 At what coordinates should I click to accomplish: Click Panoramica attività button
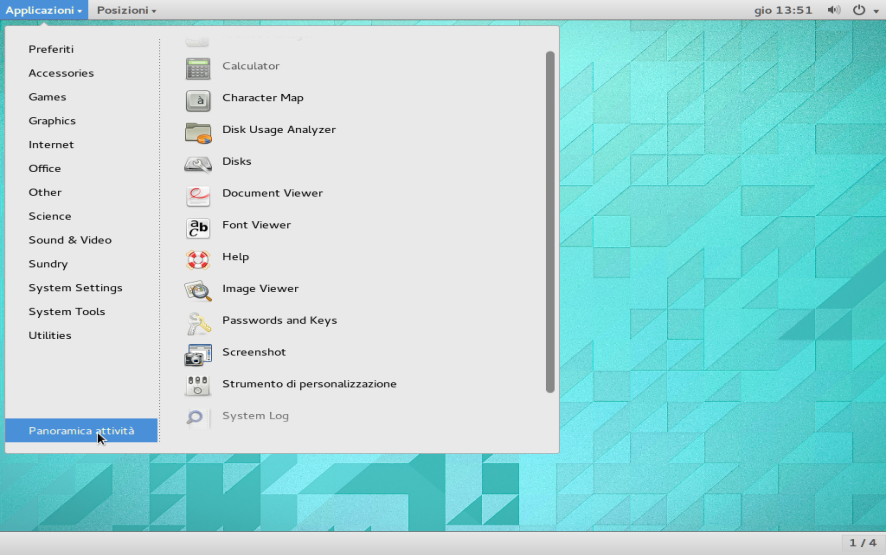pos(81,431)
